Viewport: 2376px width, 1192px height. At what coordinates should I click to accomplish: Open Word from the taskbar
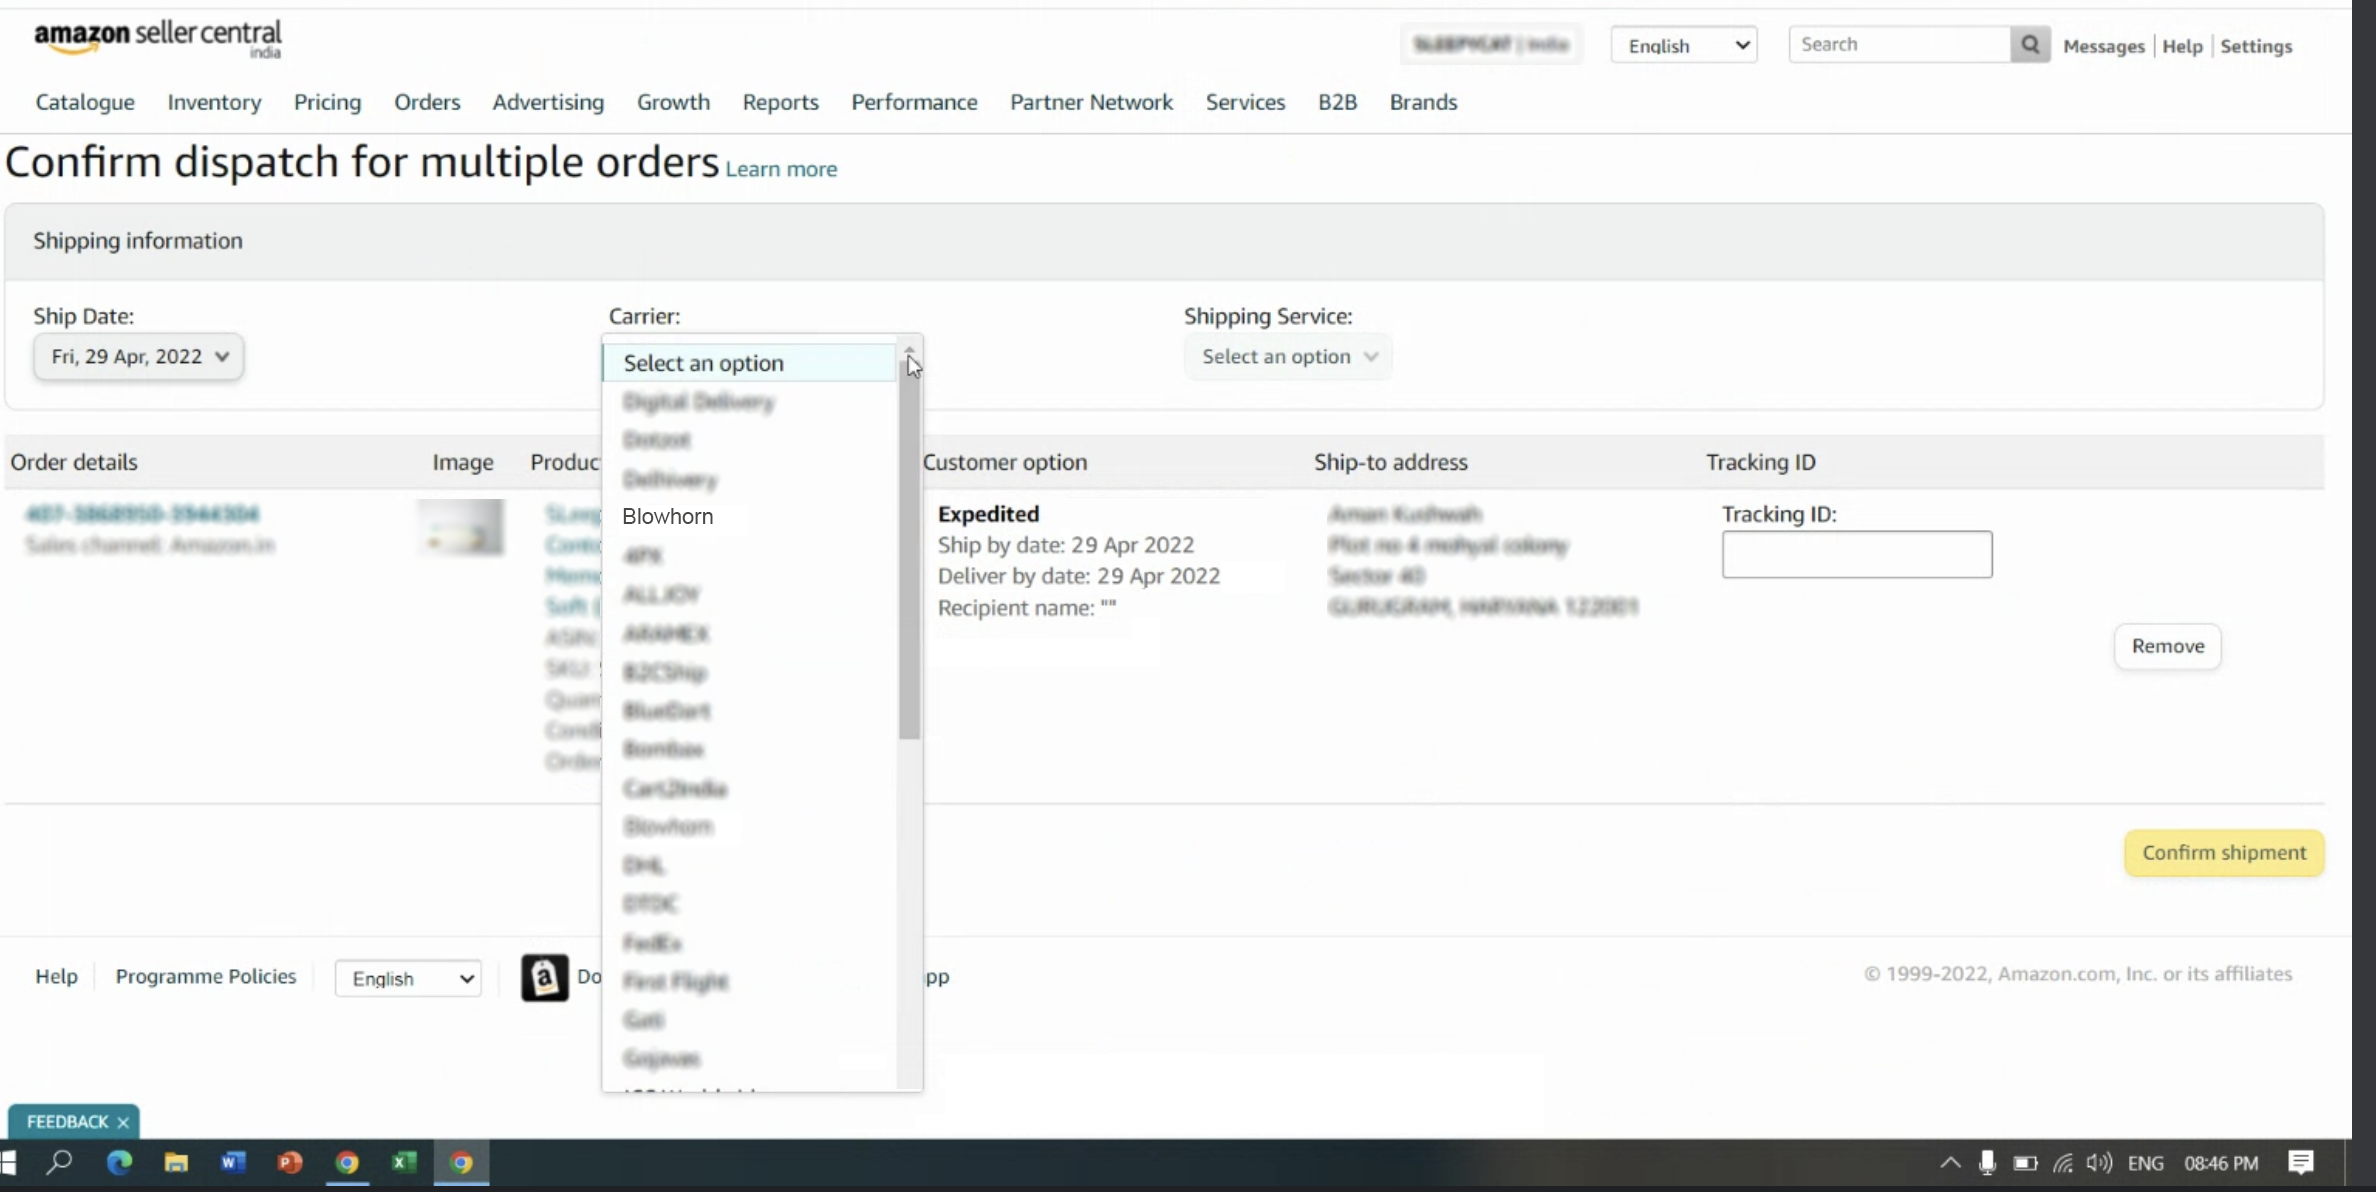(233, 1162)
